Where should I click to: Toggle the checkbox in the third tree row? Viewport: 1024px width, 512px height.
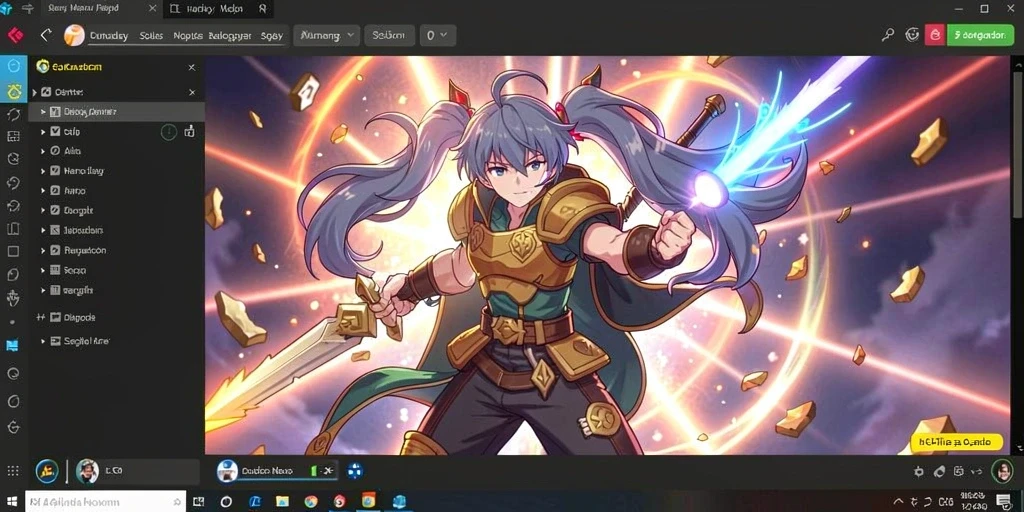tap(56, 132)
